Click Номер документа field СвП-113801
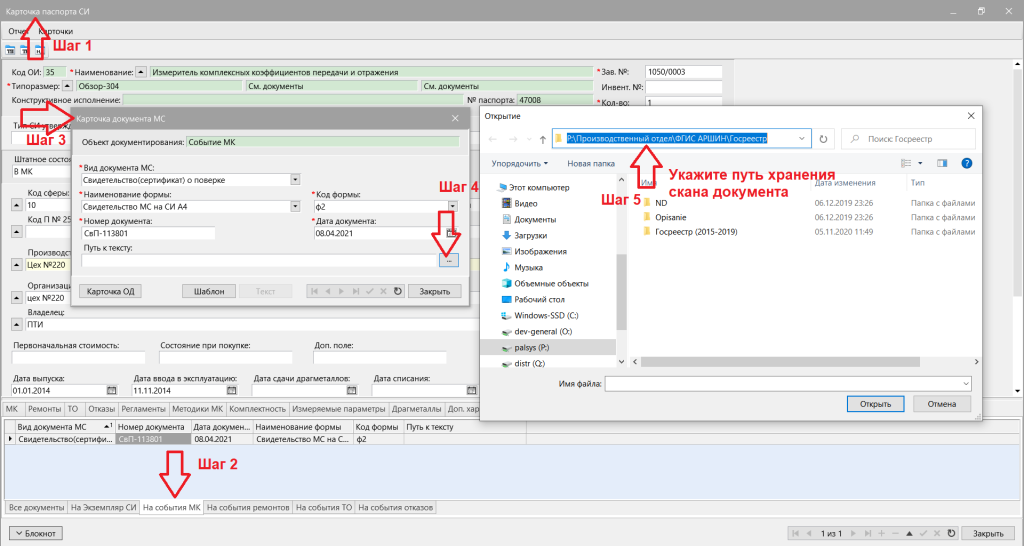The width and height of the screenshot is (1024, 546). (148, 233)
